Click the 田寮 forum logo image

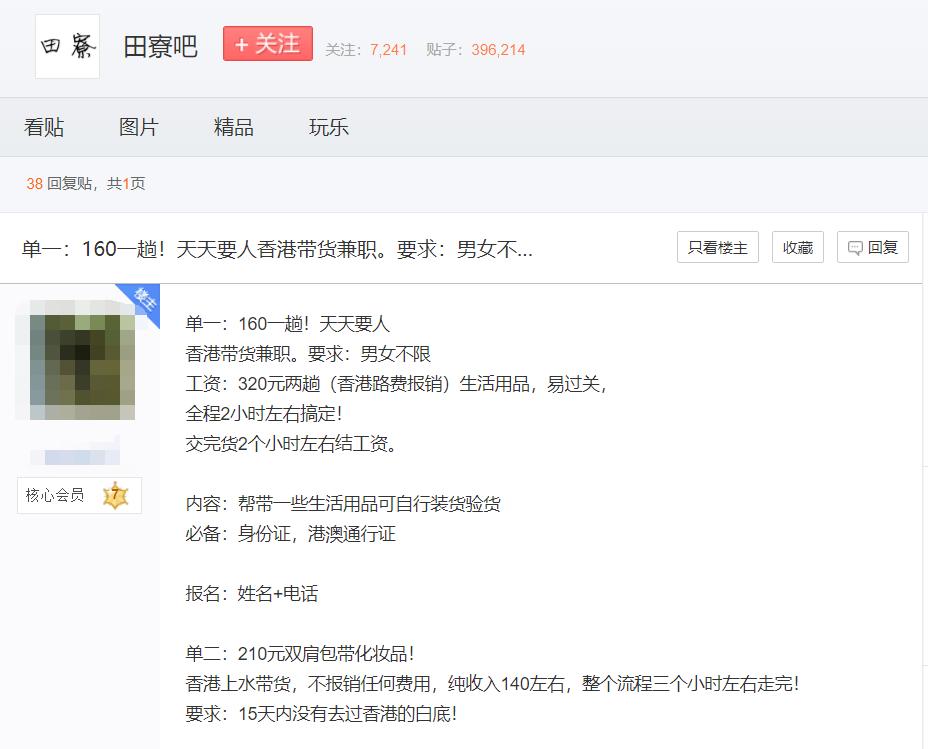click(66, 45)
